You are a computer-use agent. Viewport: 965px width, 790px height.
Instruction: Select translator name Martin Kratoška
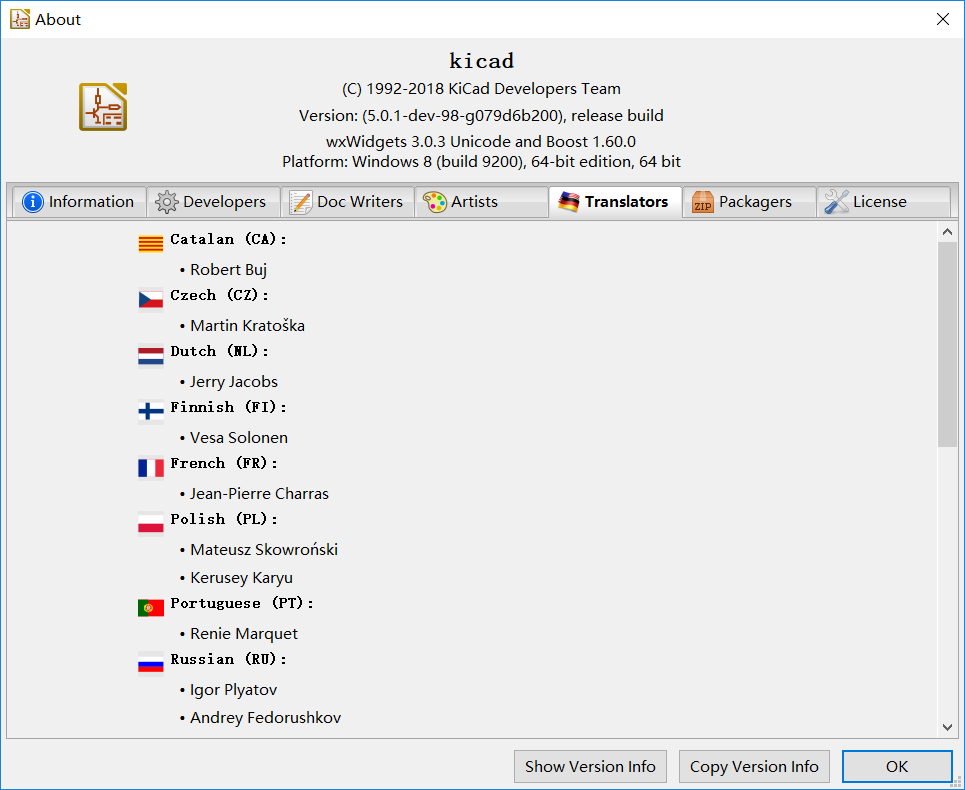(x=247, y=325)
